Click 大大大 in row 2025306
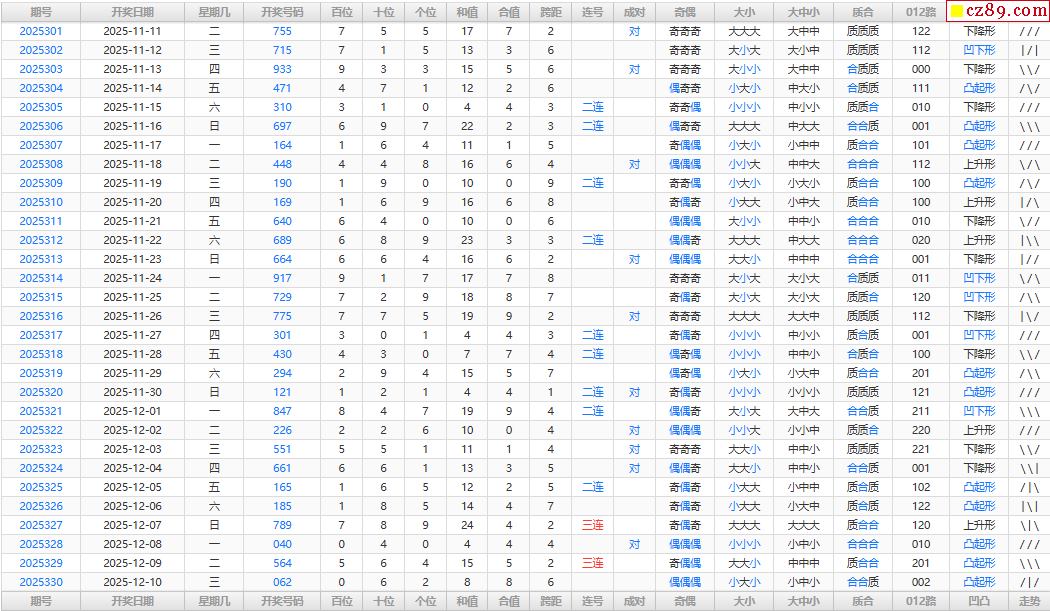 (x=744, y=126)
